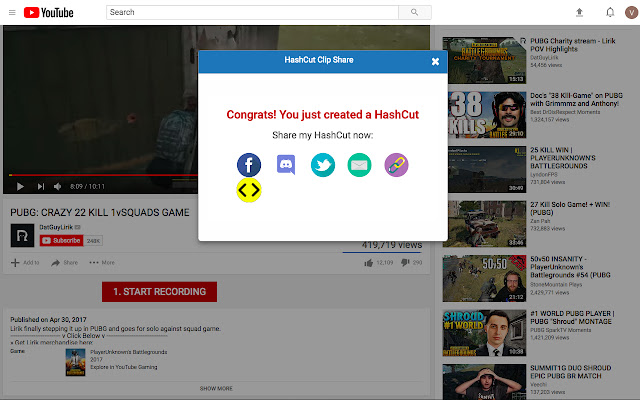640x400 pixels.
Task: Open 27 Kill Solo Game! + WIN! title
Action: click(570, 209)
